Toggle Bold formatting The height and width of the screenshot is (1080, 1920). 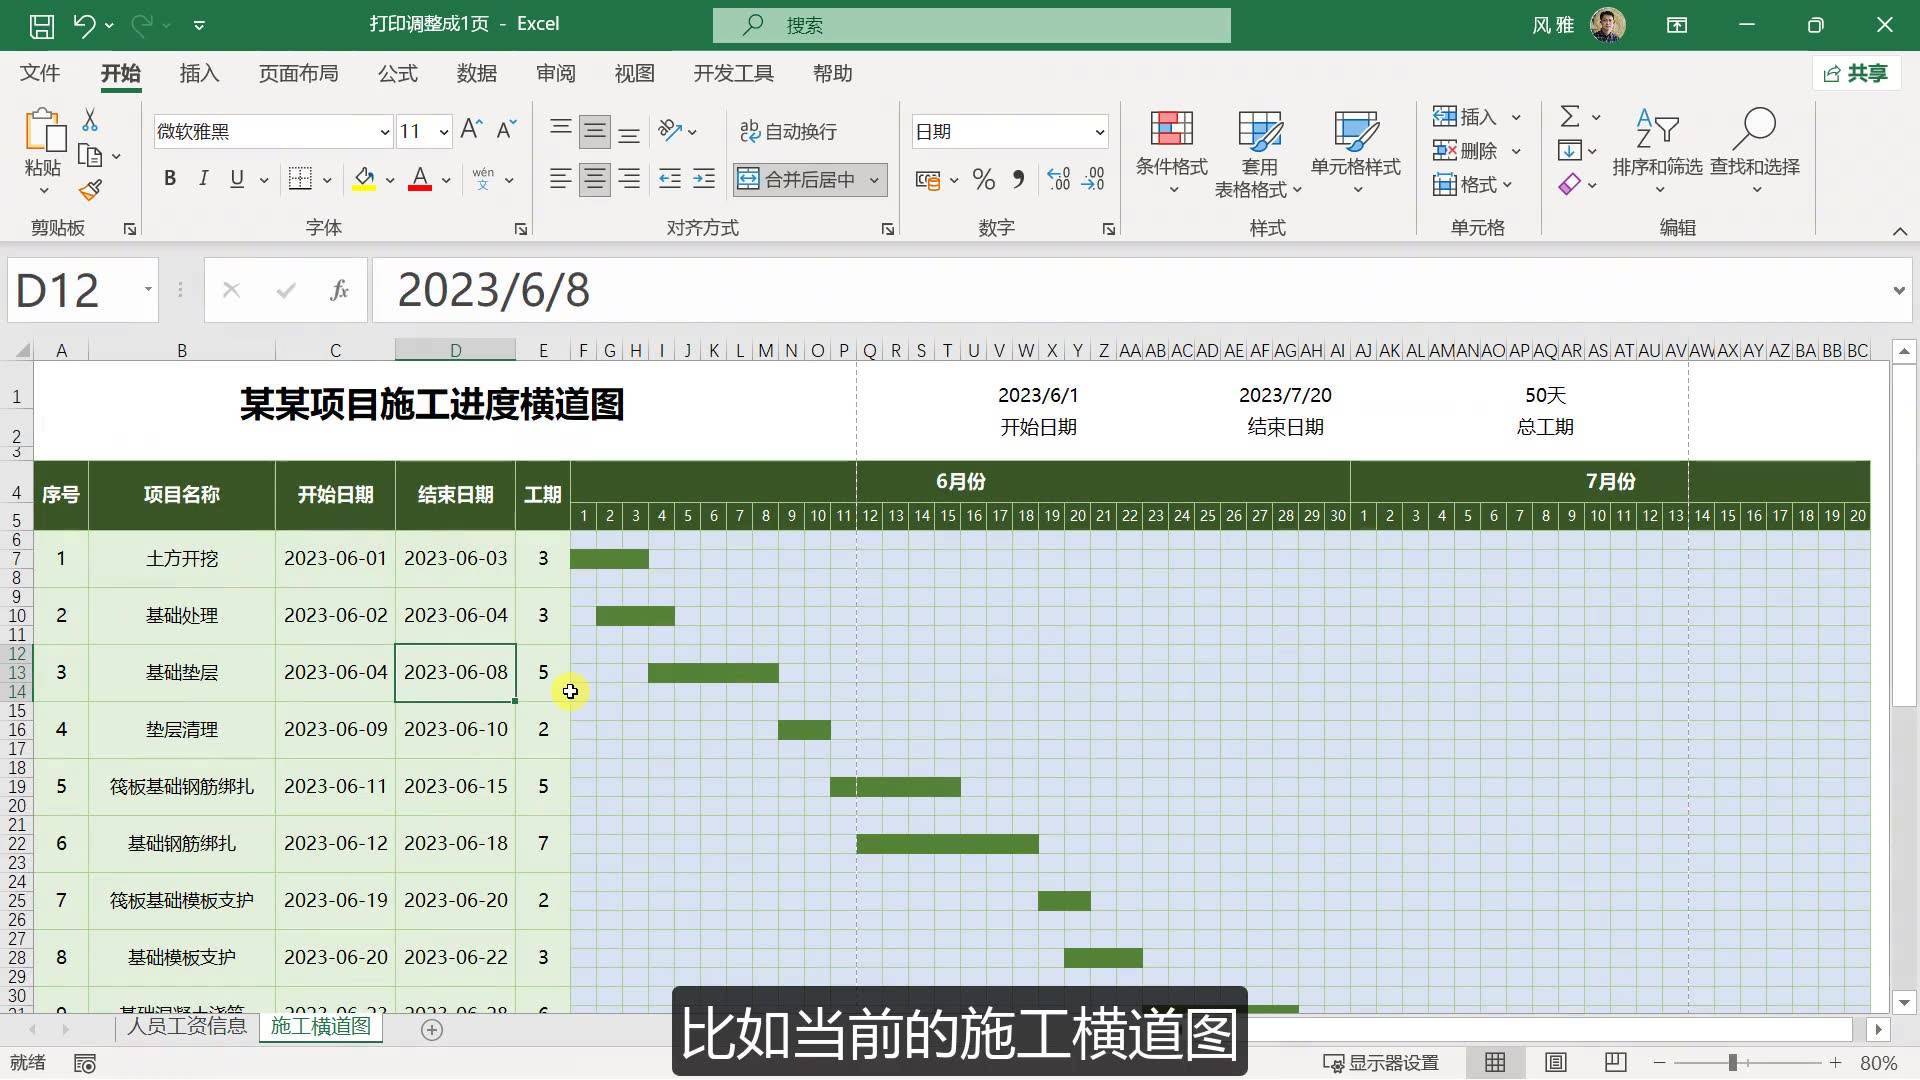[x=170, y=179]
